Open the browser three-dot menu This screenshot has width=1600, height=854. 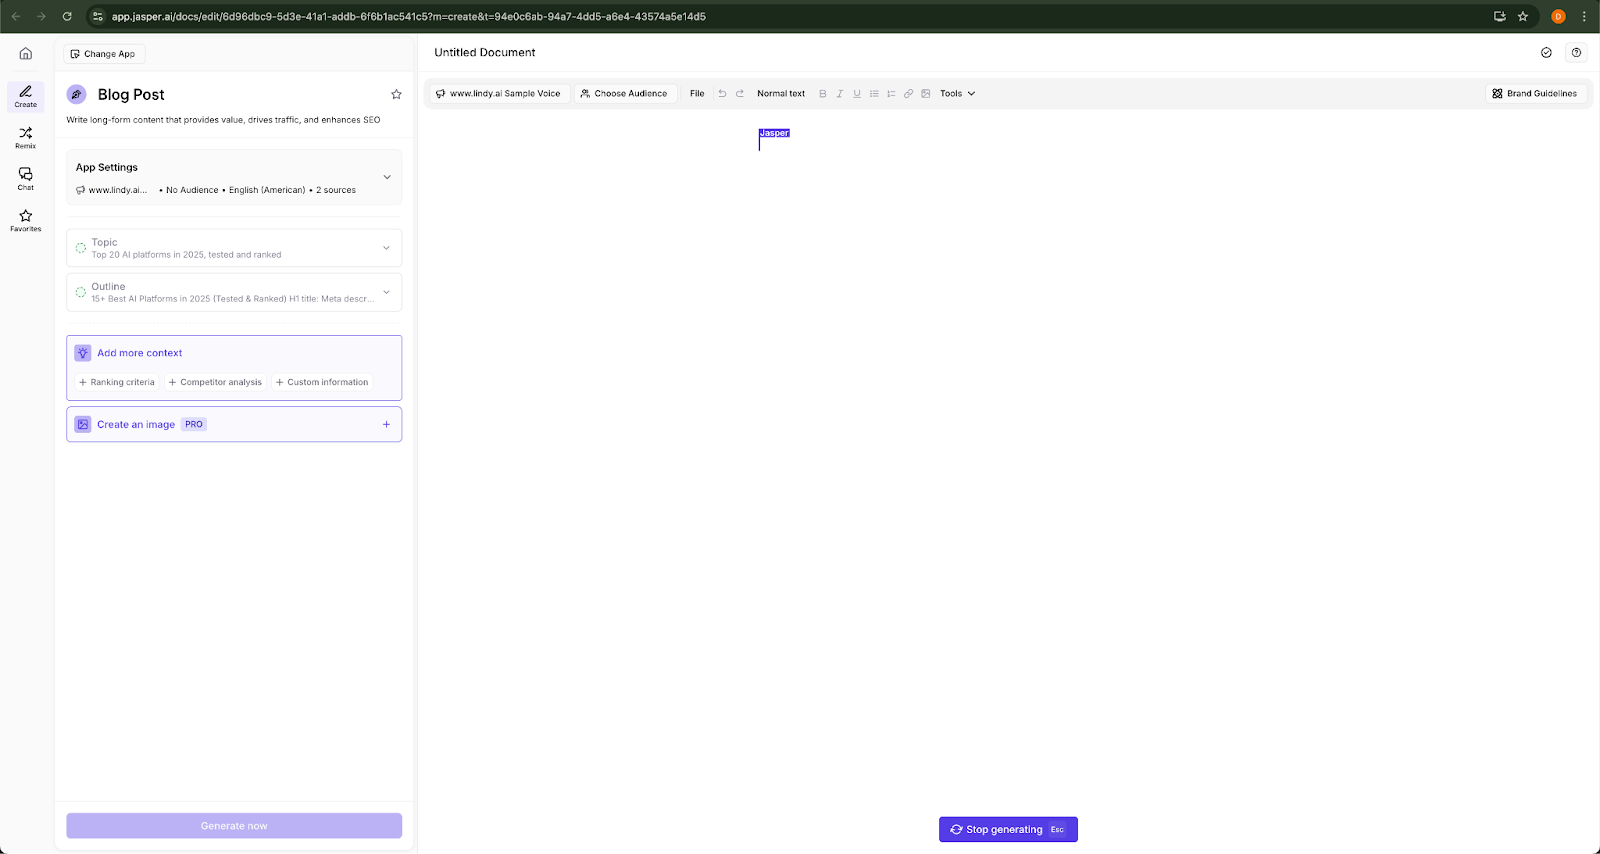1584,16
